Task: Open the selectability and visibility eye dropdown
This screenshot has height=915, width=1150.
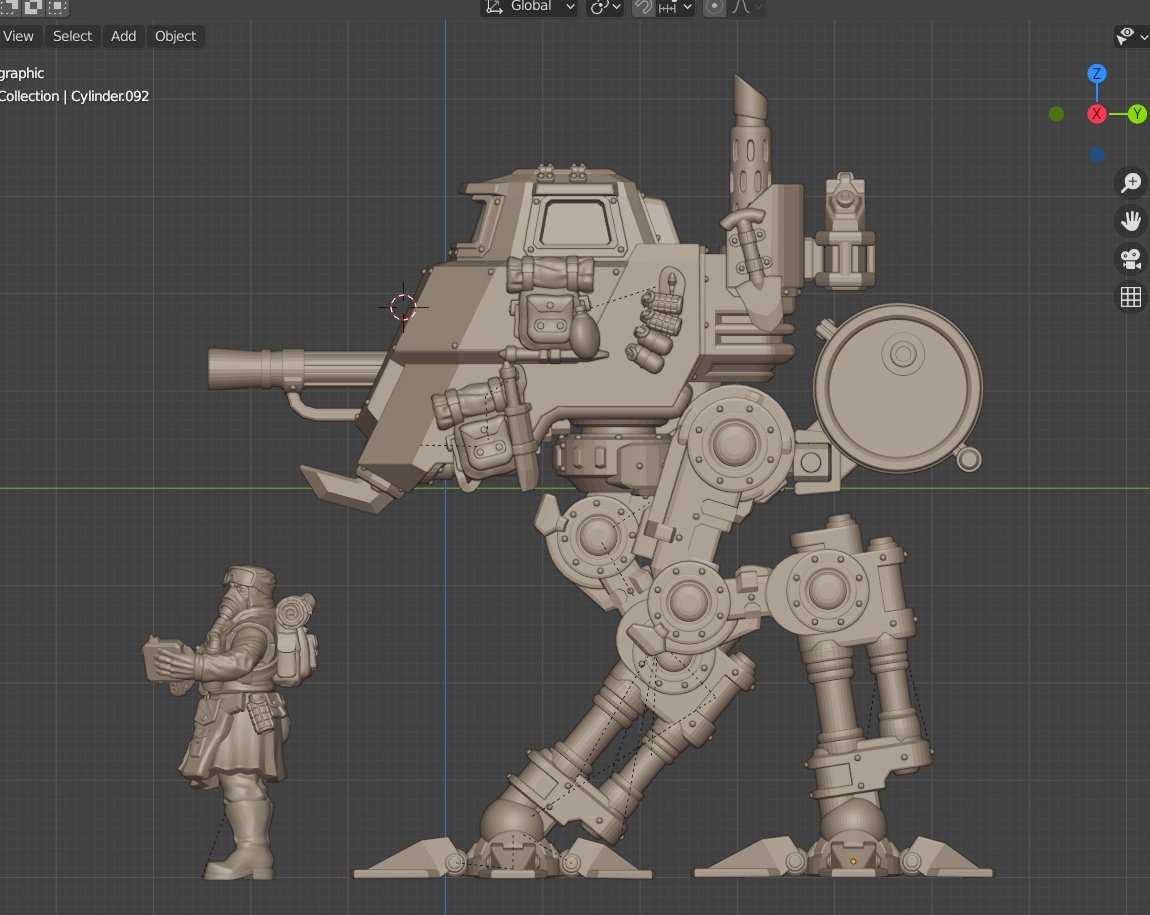Action: coord(1131,37)
